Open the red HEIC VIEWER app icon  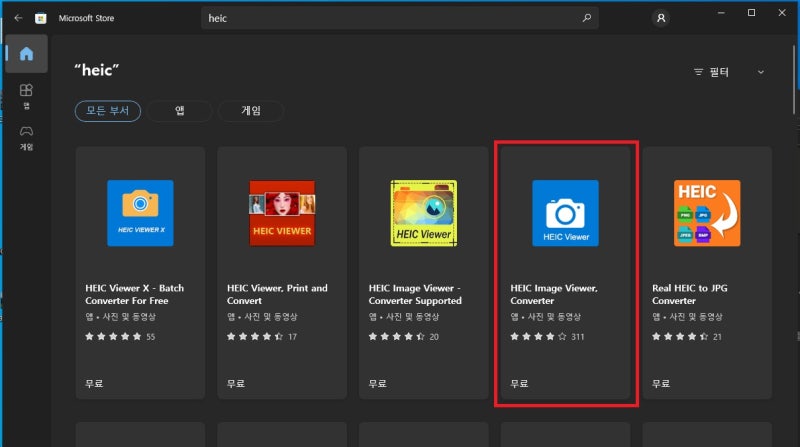(x=282, y=213)
